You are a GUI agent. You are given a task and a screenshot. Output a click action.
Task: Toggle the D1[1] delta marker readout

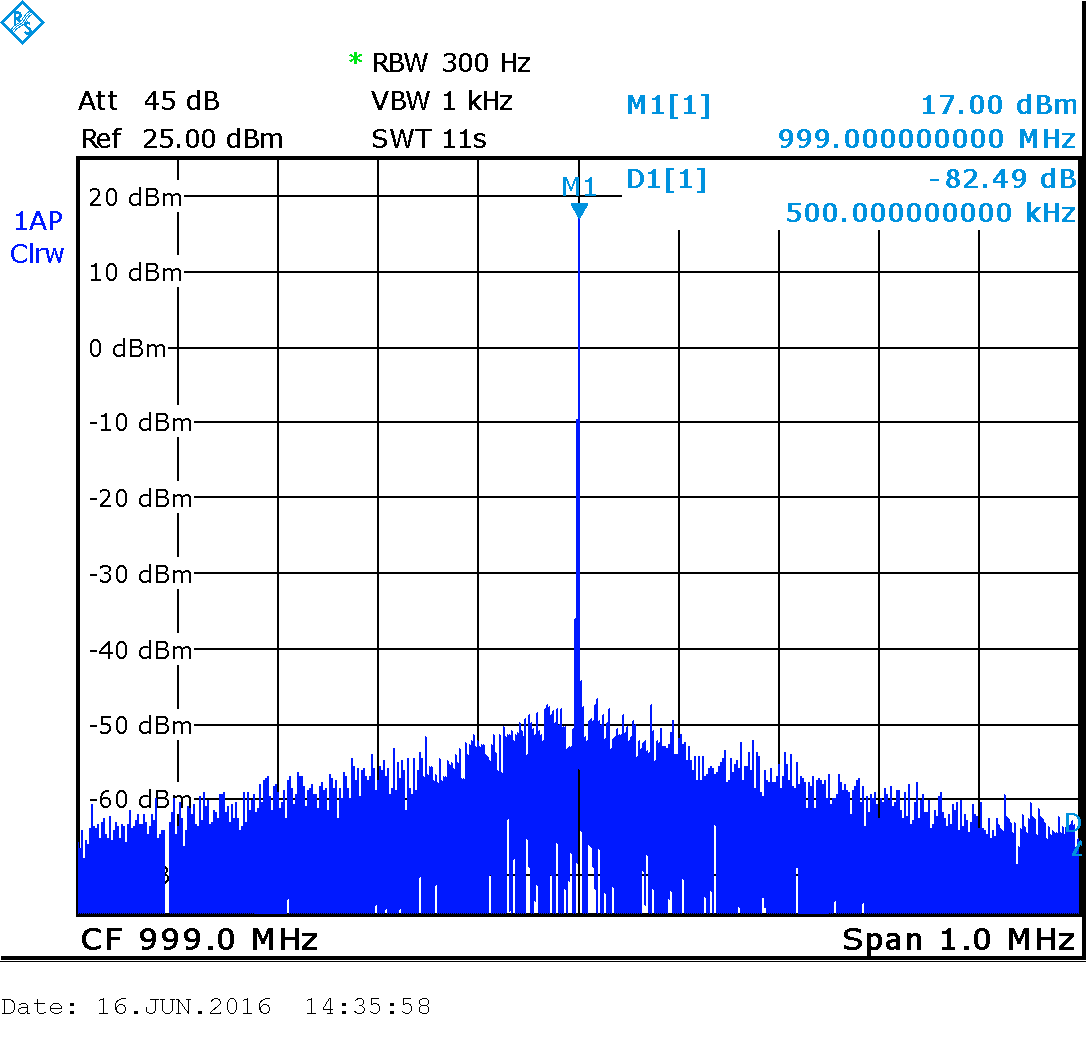point(666,180)
